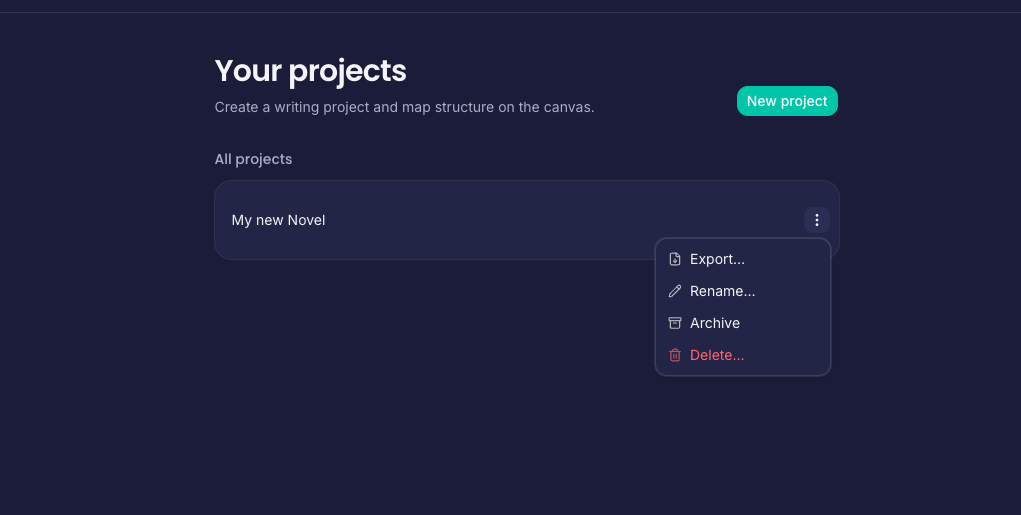This screenshot has height=515, width=1021.
Task: Pick Archive in the project menu
Action: 714,323
